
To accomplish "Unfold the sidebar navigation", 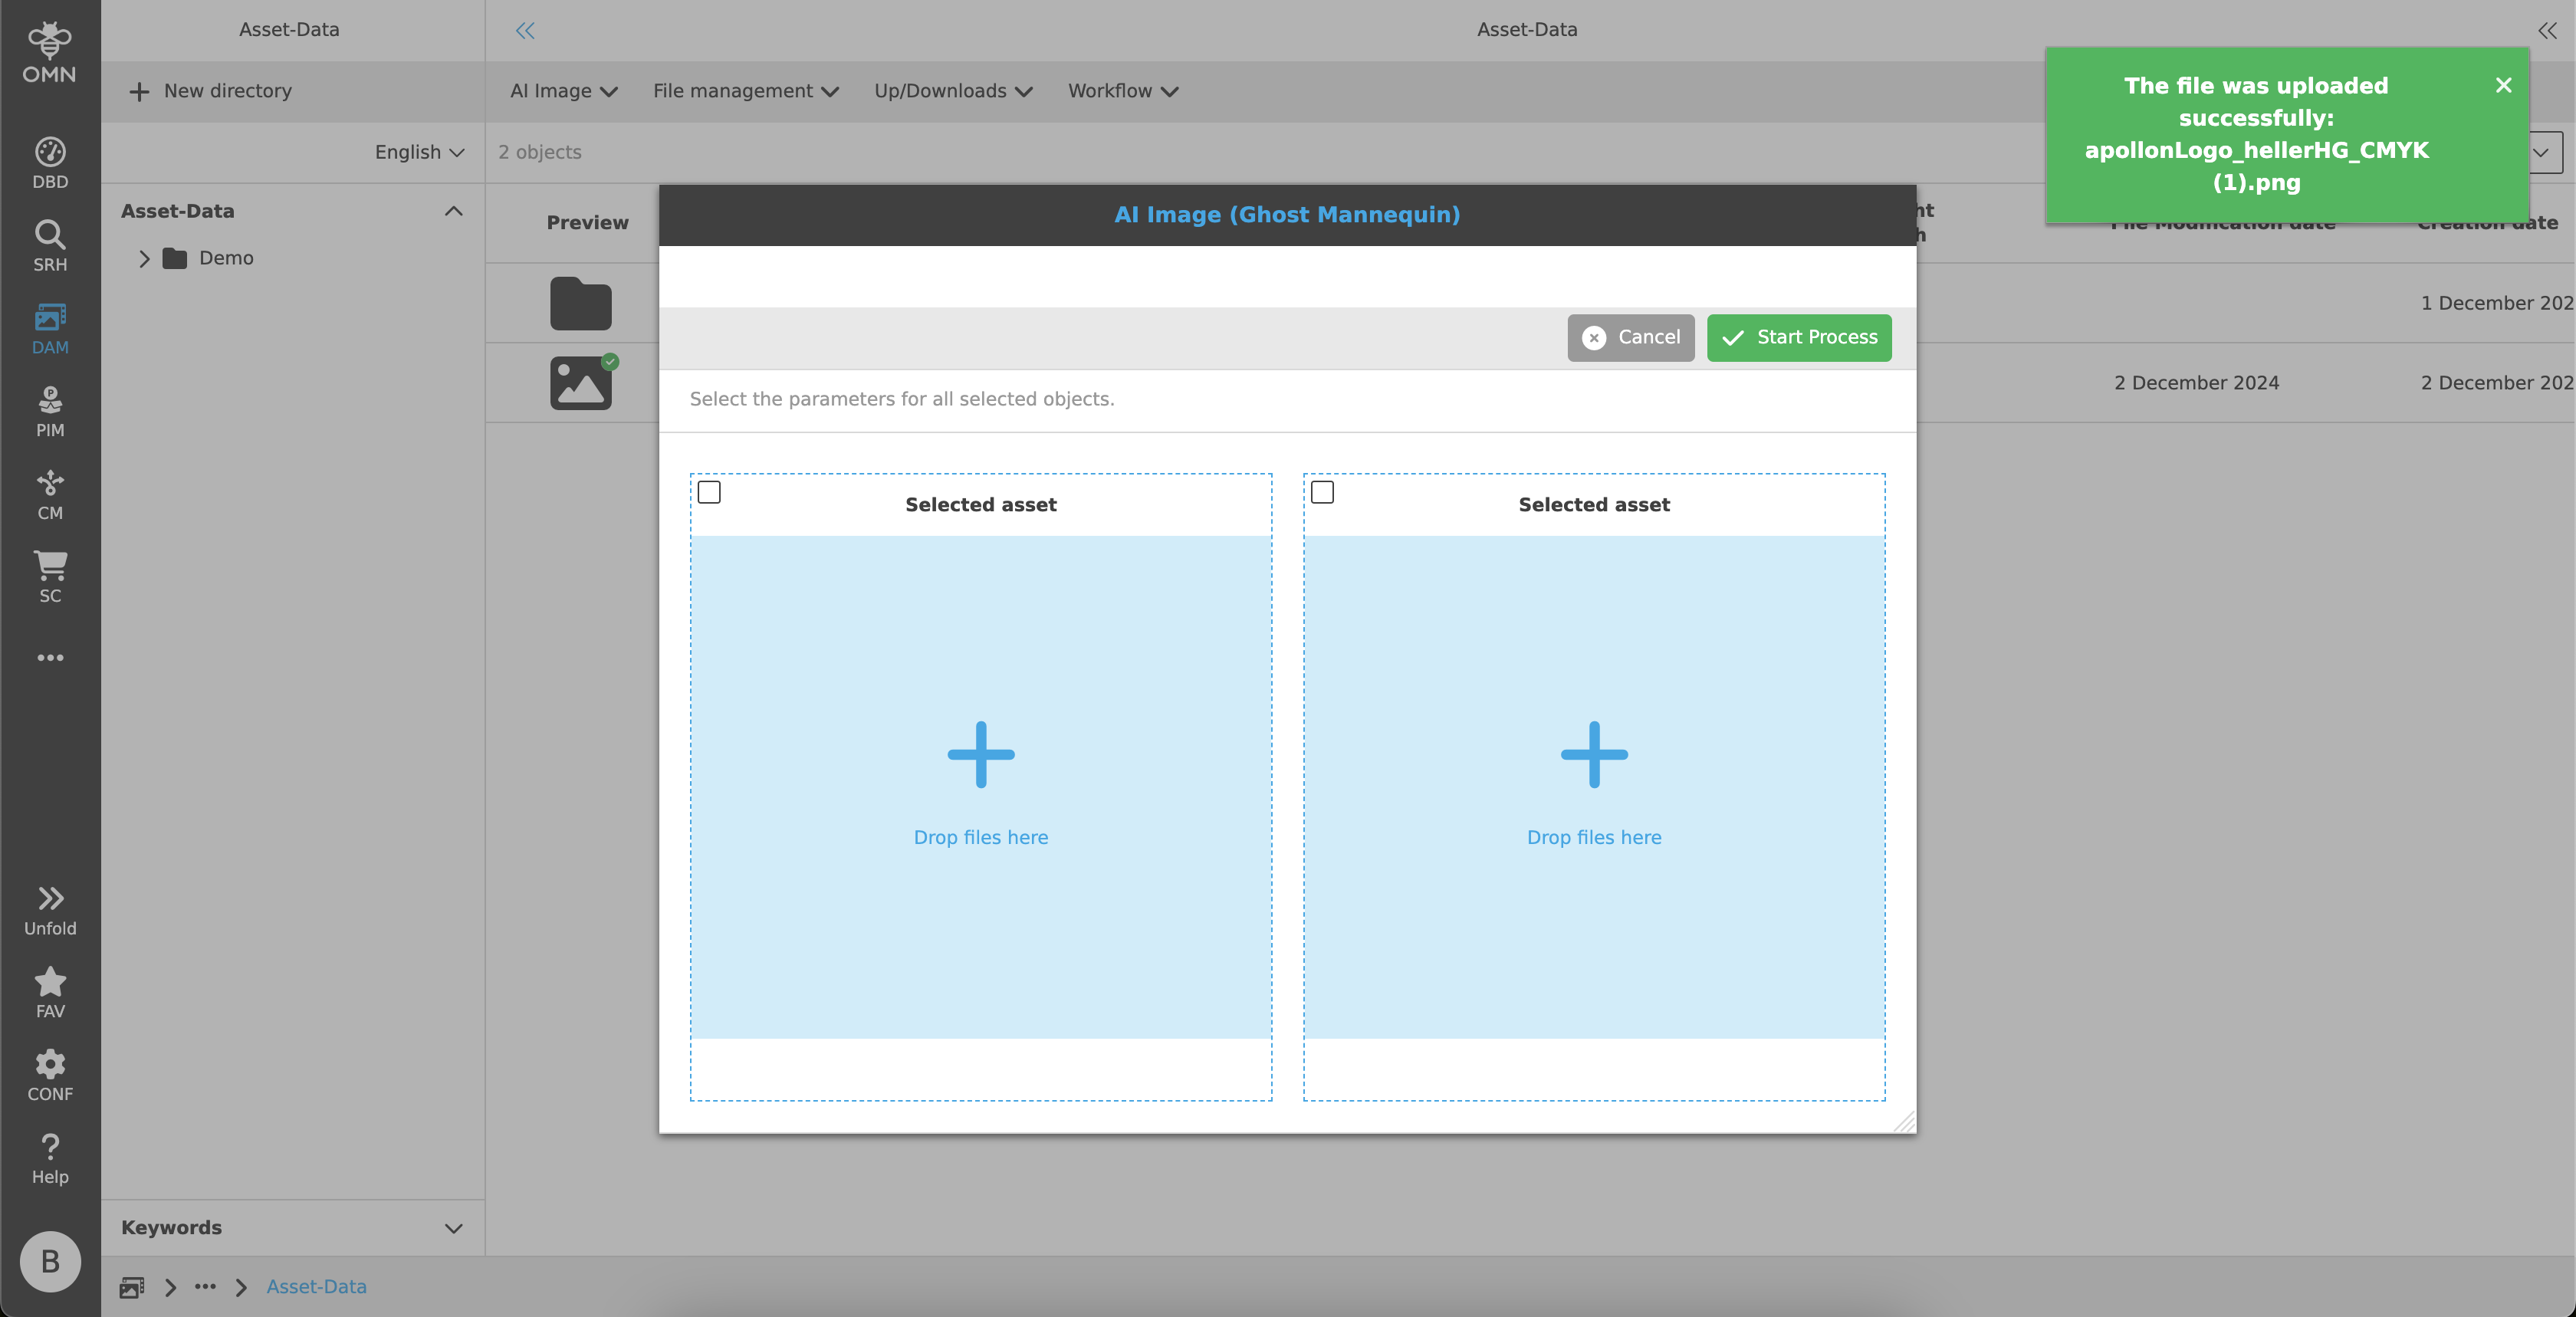I will [x=50, y=909].
